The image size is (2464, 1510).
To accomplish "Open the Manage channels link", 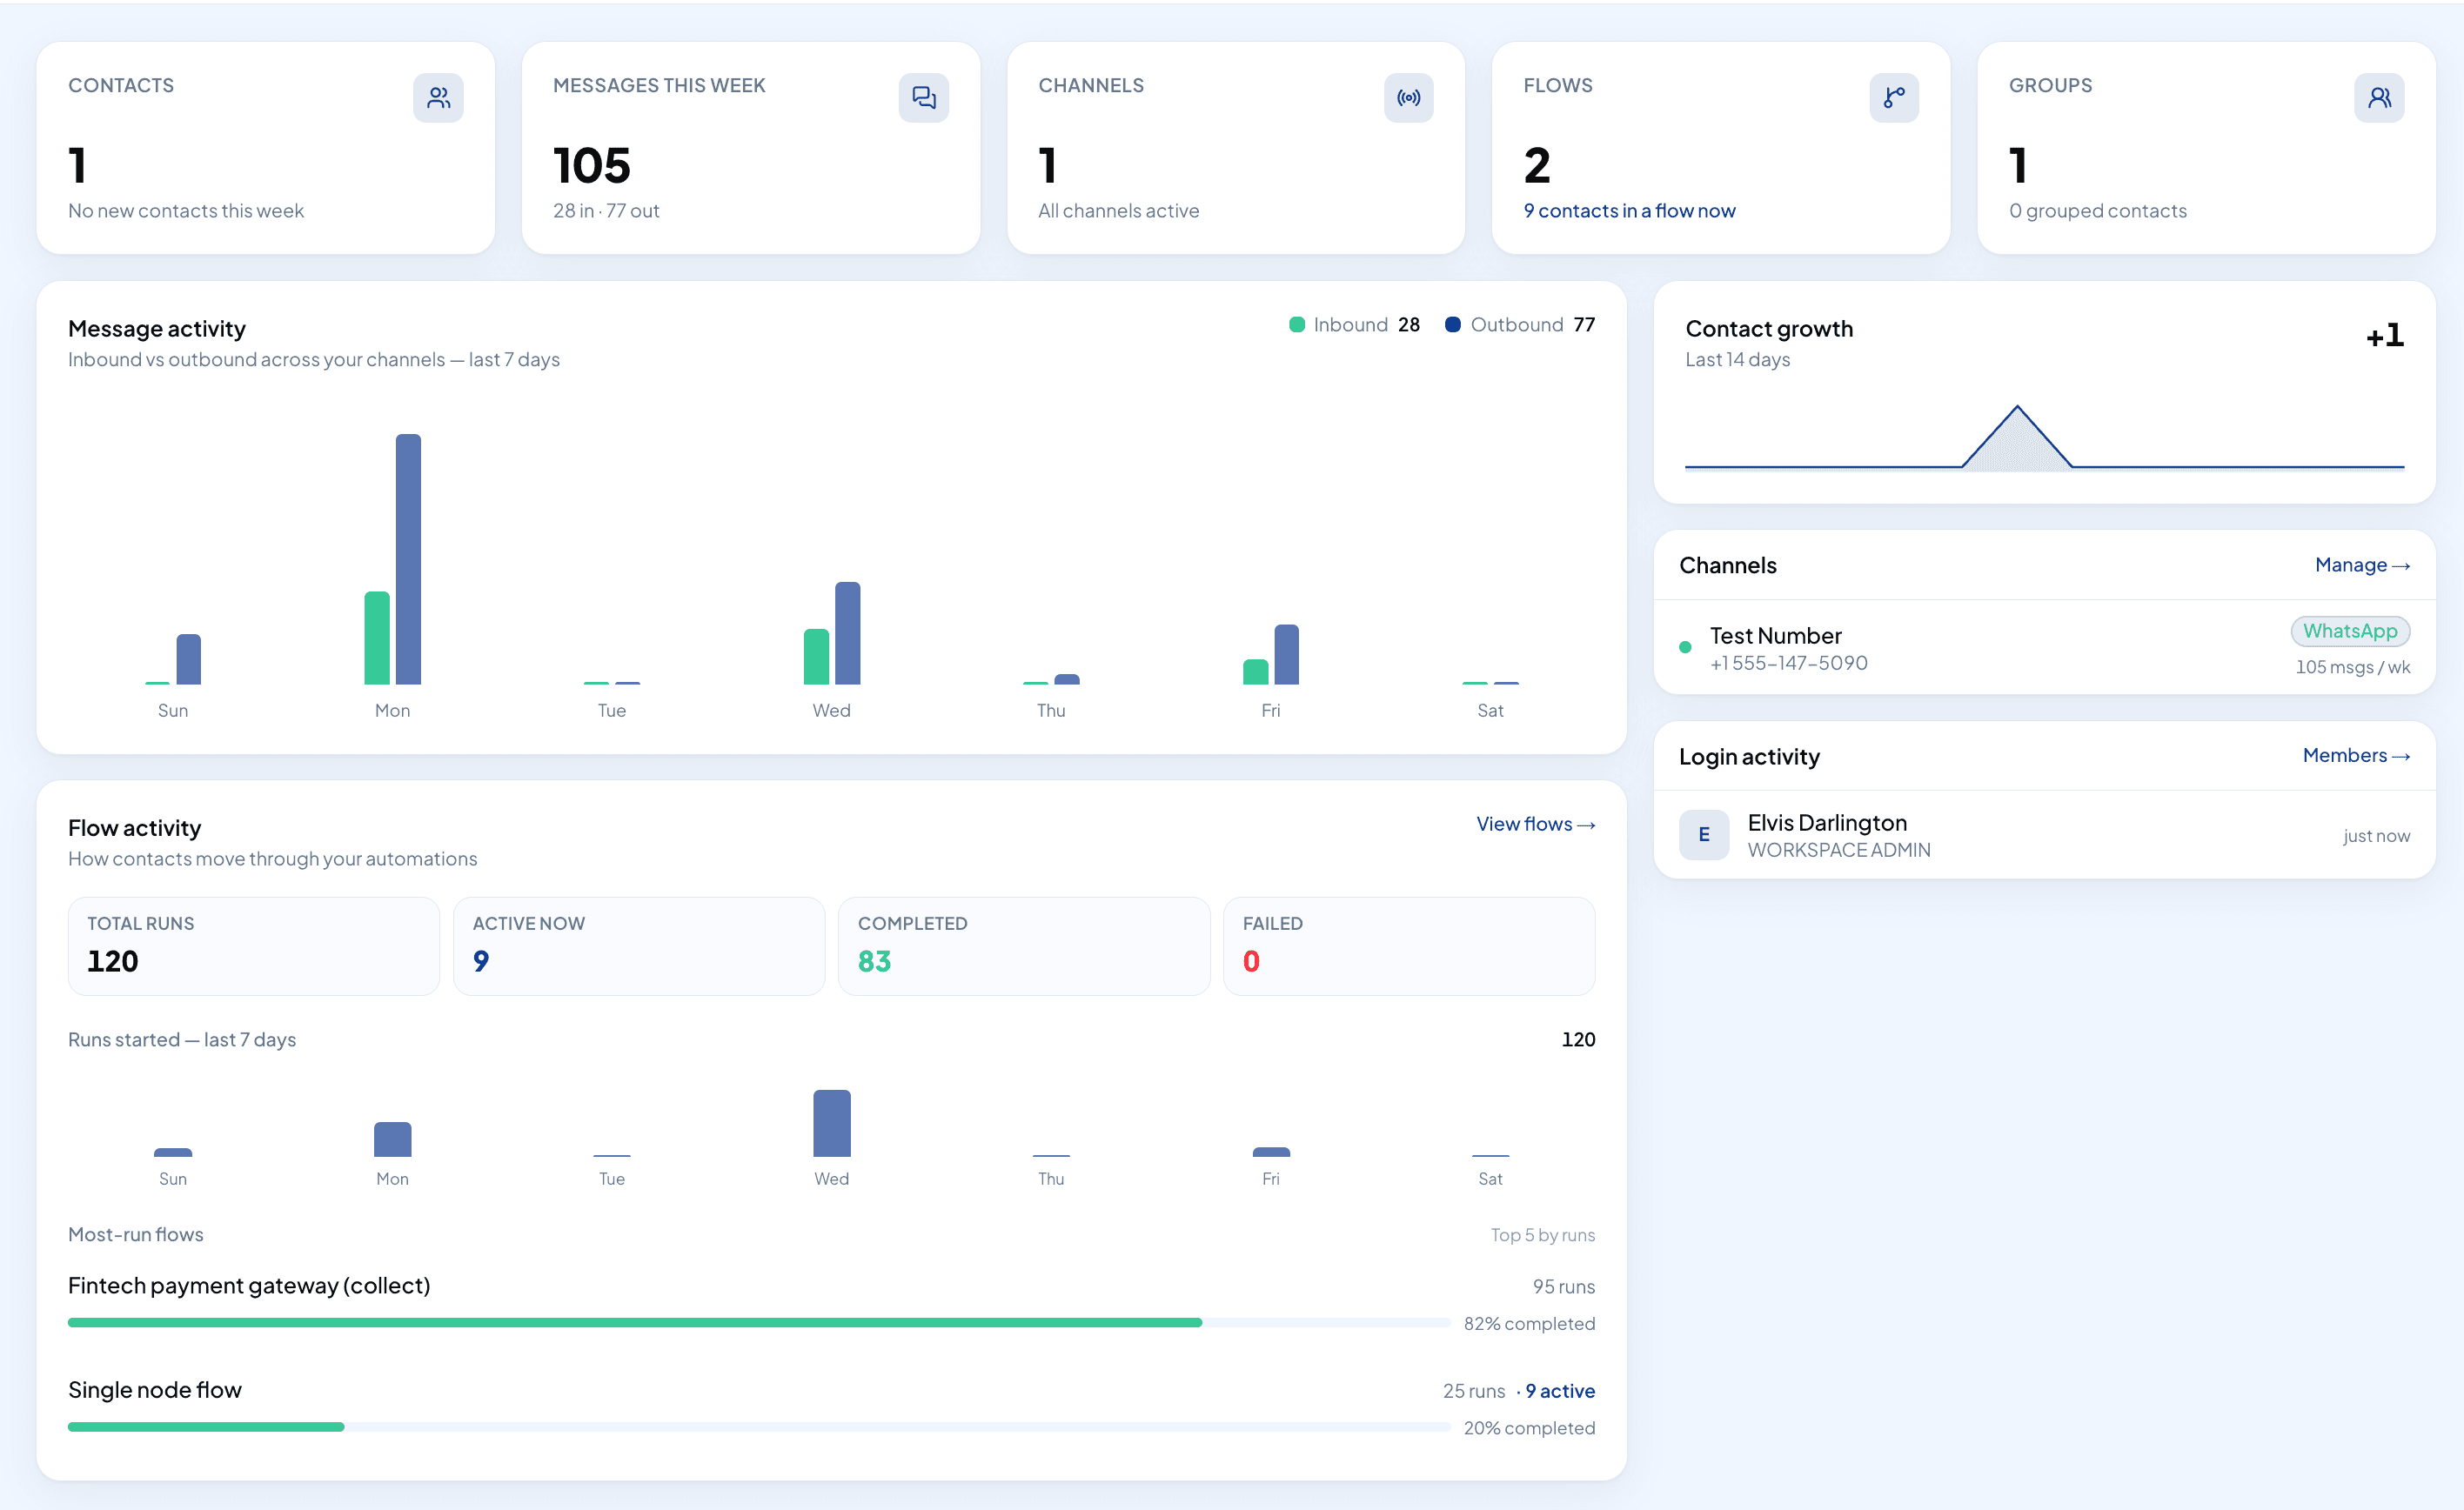I will pos(2362,565).
